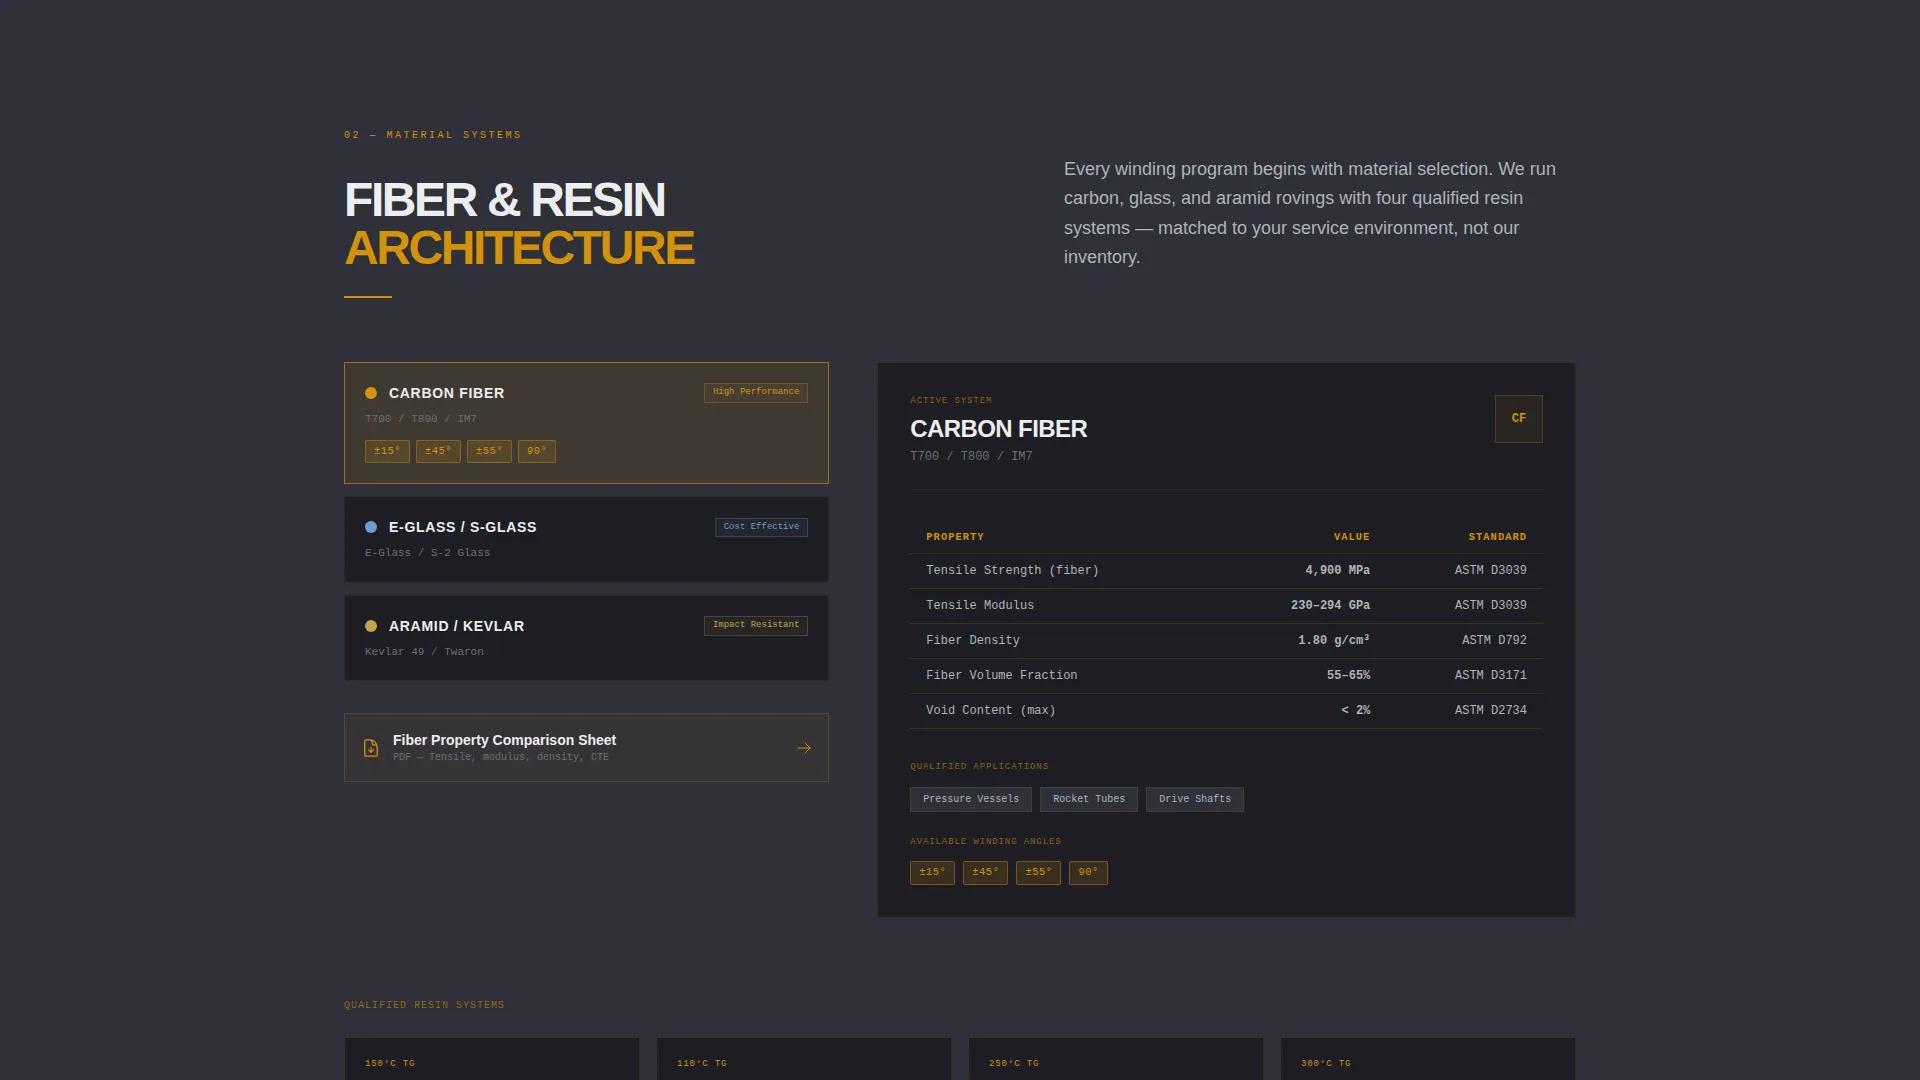Screen dimensions: 1920x1080
Task: Click the CF badge in active system panel
Action: click(1518, 418)
